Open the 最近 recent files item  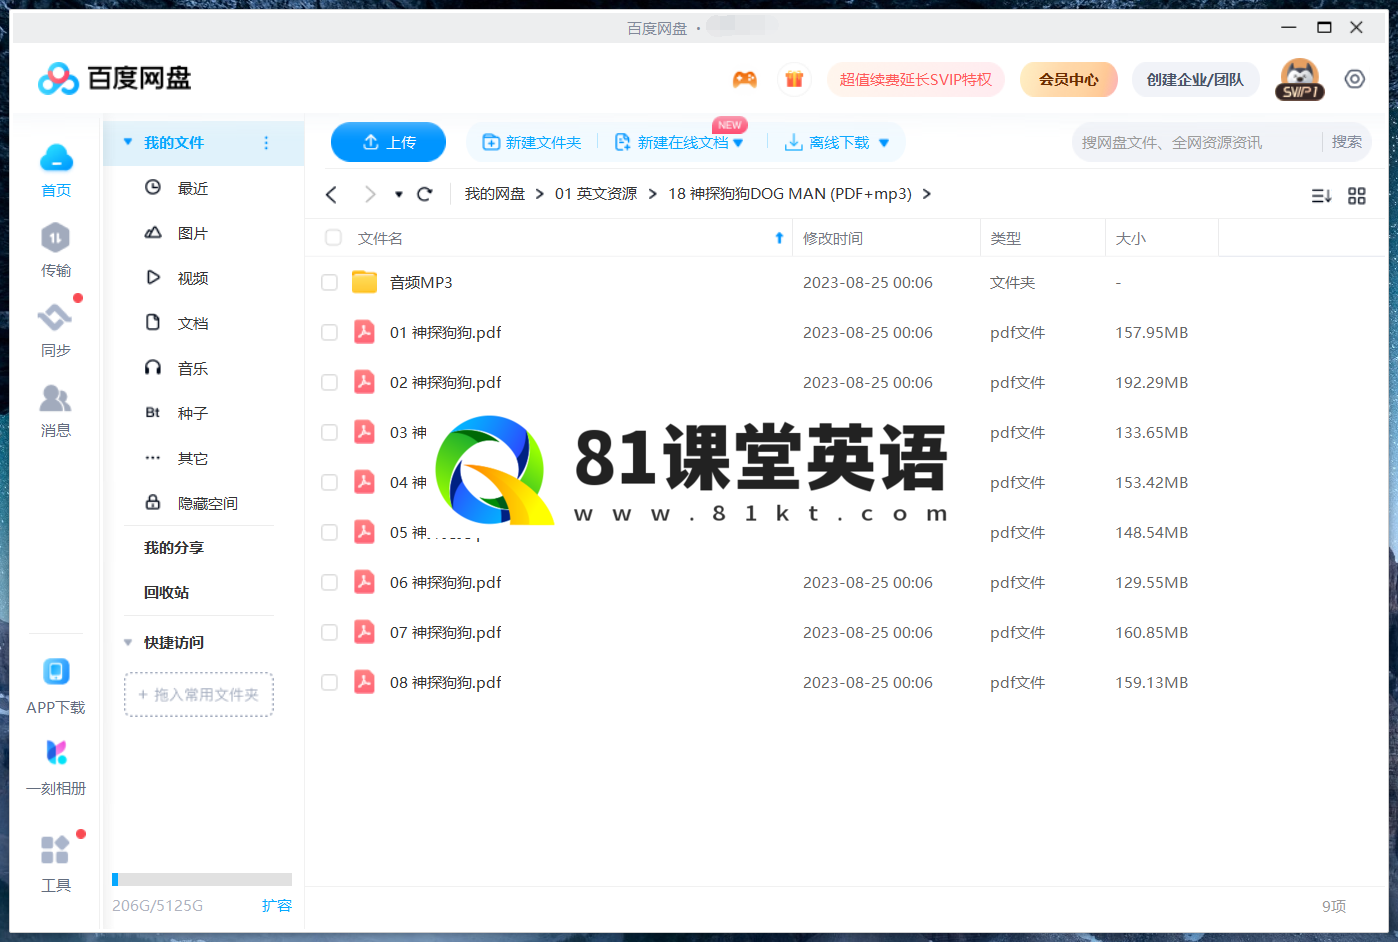click(x=193, y=188)
